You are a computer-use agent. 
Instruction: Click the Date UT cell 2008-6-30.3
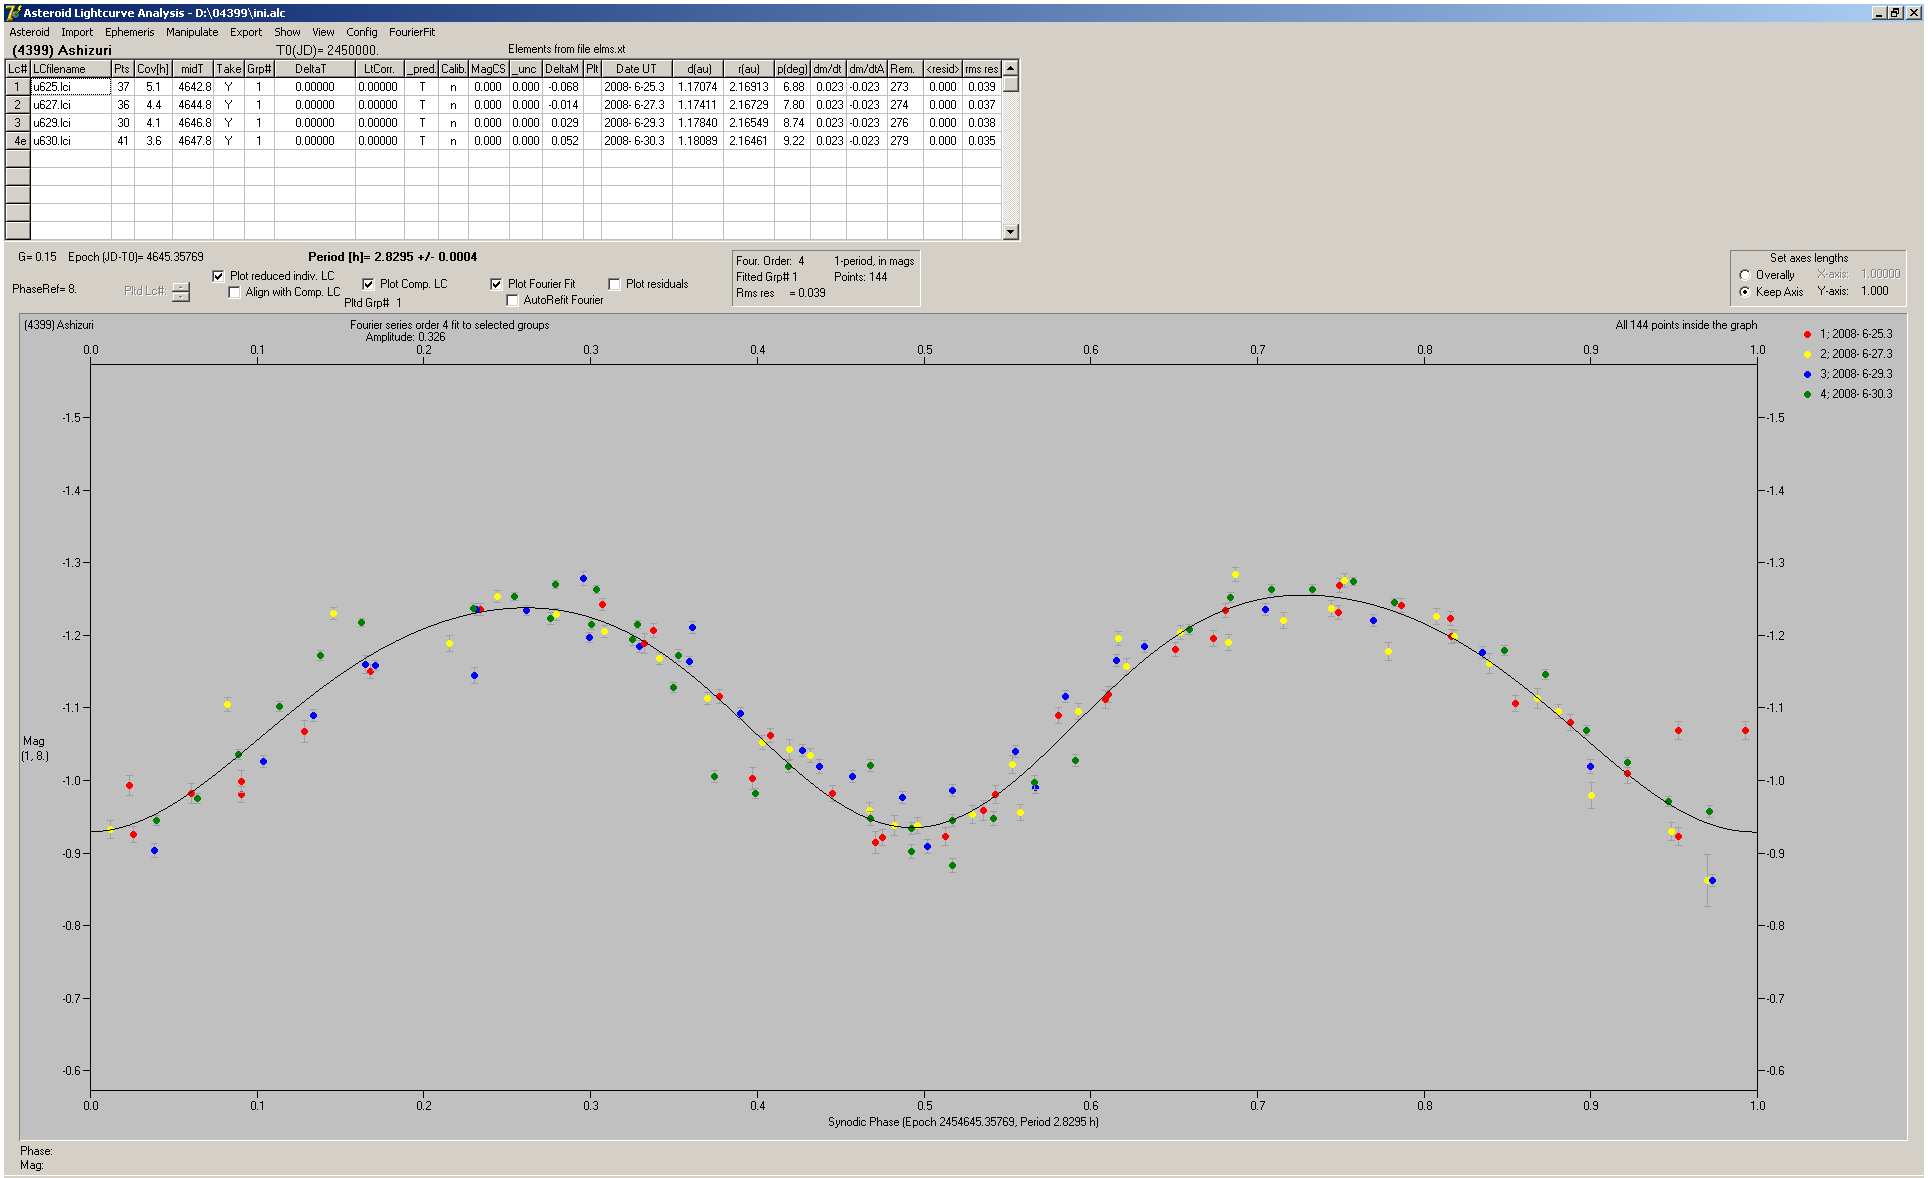click(636, 141)
